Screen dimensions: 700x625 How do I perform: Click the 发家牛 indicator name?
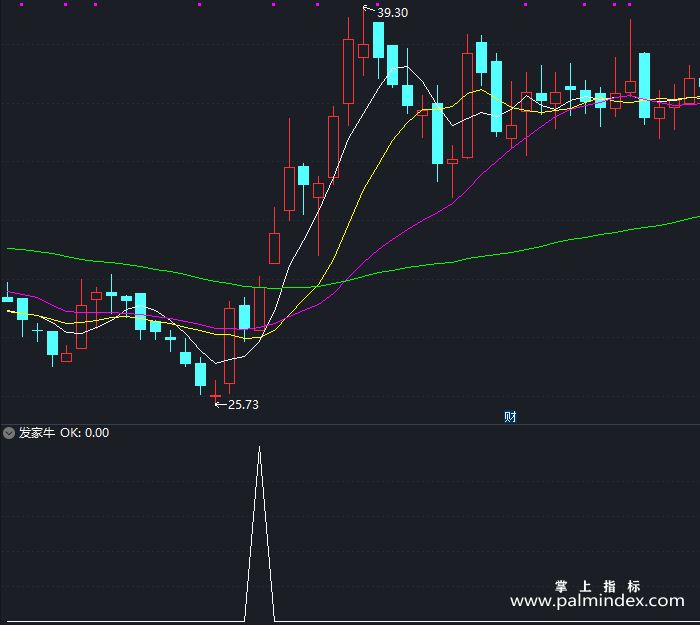(x=37, y=433)
